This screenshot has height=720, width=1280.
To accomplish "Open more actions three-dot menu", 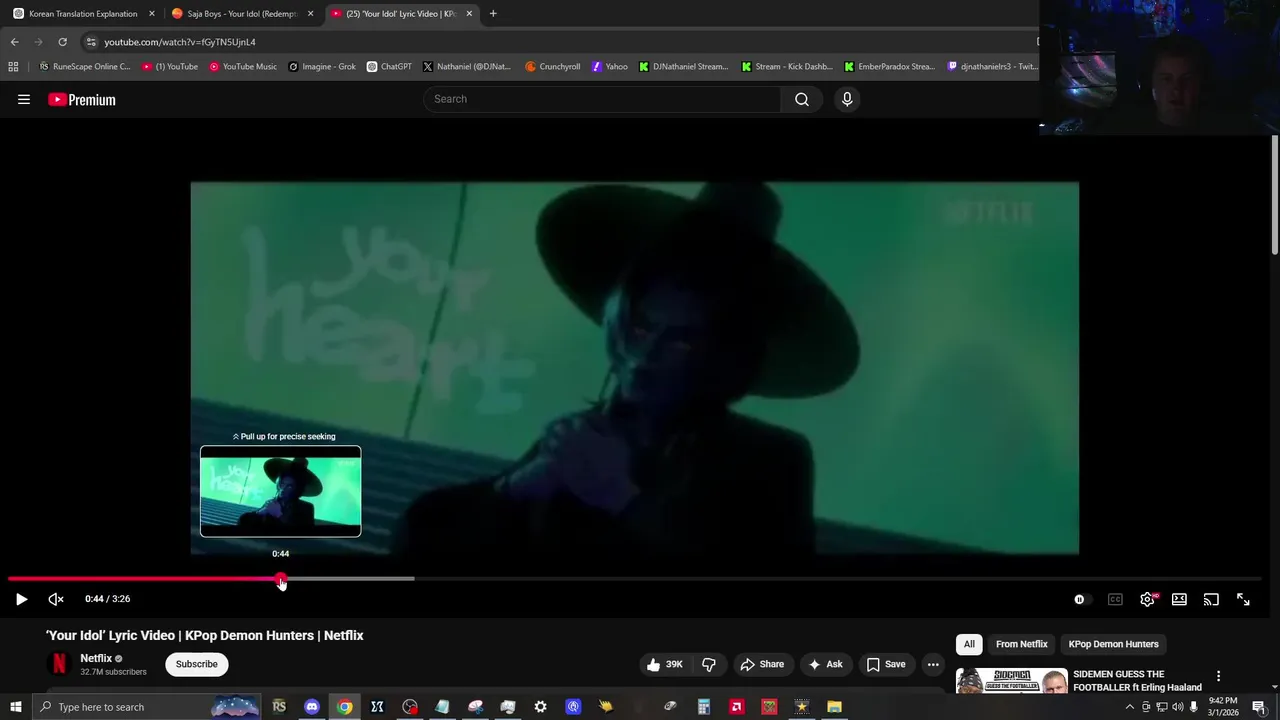I will (x=933, y=664).
